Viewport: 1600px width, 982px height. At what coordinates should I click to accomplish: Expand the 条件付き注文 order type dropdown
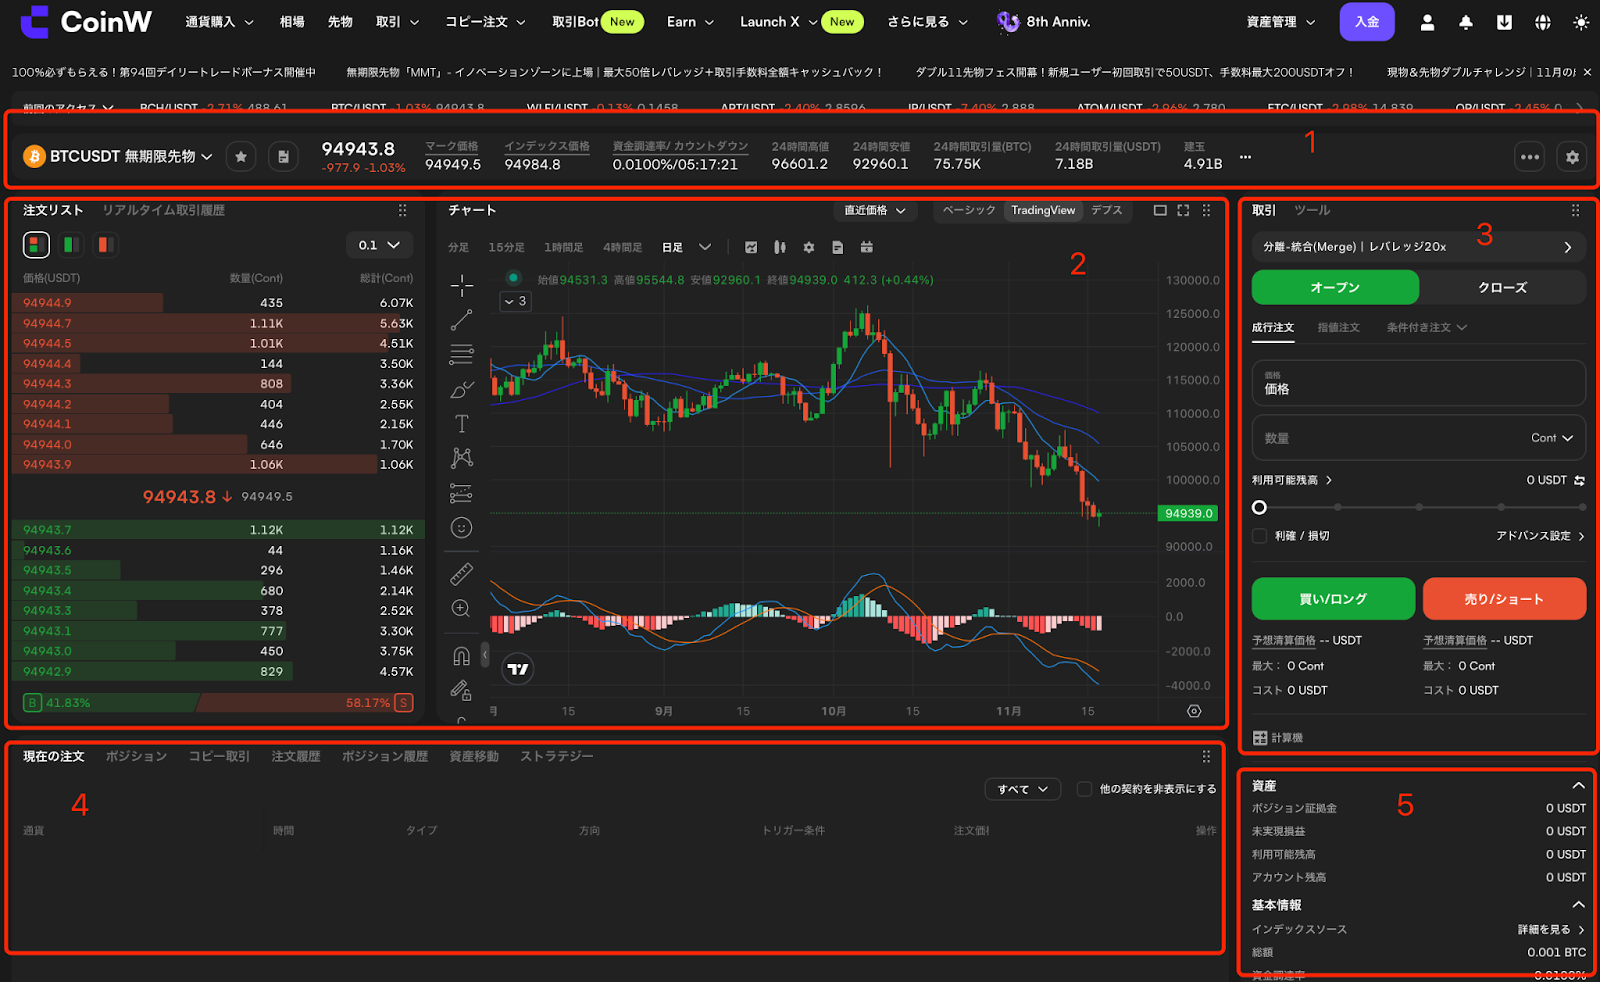(1427, 328)
